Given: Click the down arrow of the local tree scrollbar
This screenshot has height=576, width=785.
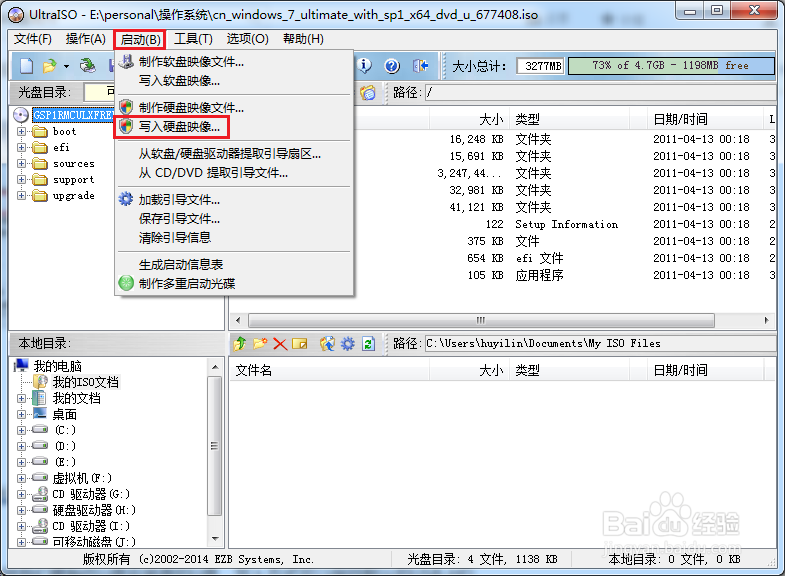Looking at the screenshot, I should coord(215,539).
